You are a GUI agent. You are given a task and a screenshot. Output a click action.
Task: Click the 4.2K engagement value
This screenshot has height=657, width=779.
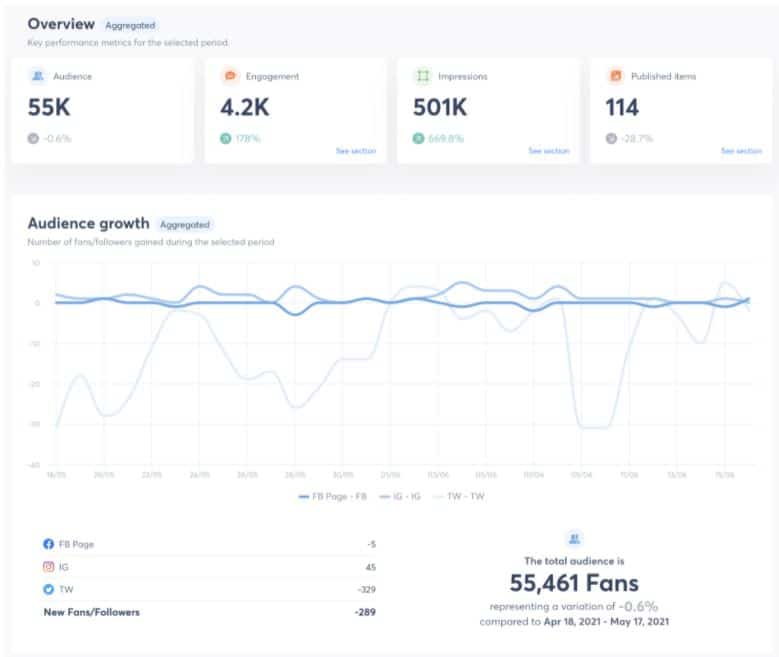pos(244,107)
